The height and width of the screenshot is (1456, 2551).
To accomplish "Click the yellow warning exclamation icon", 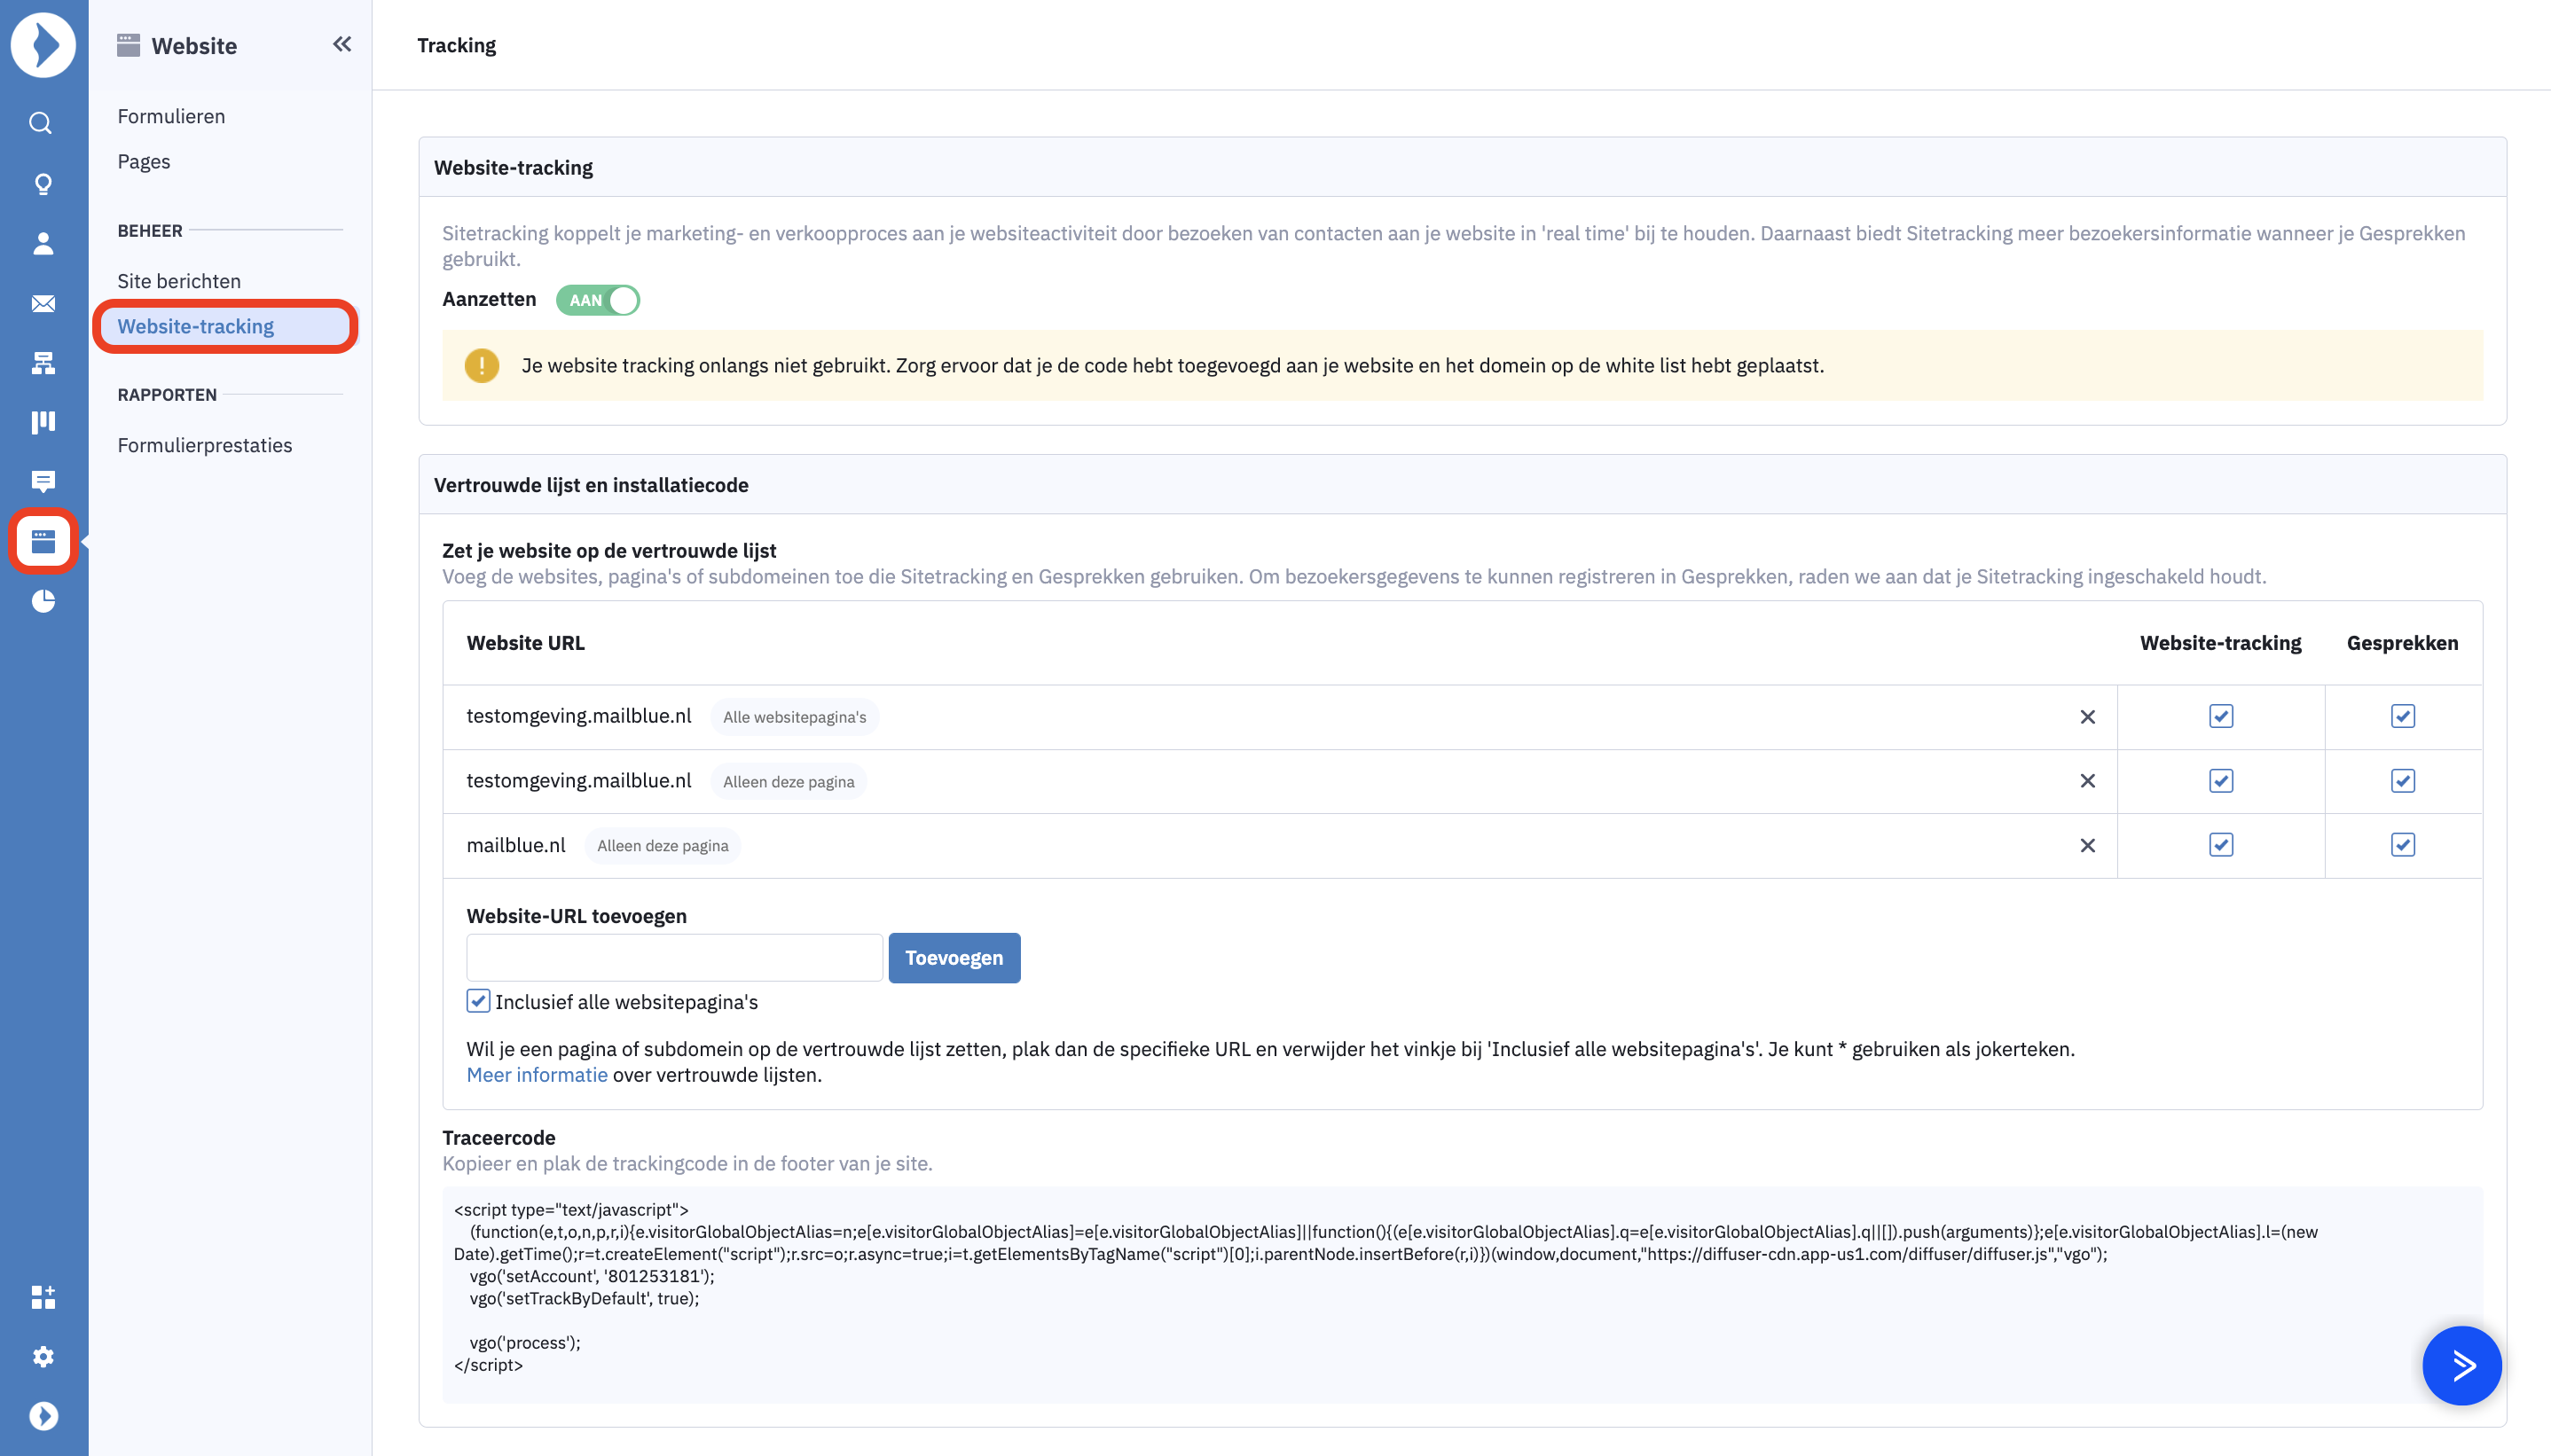I will pos(481,366).
